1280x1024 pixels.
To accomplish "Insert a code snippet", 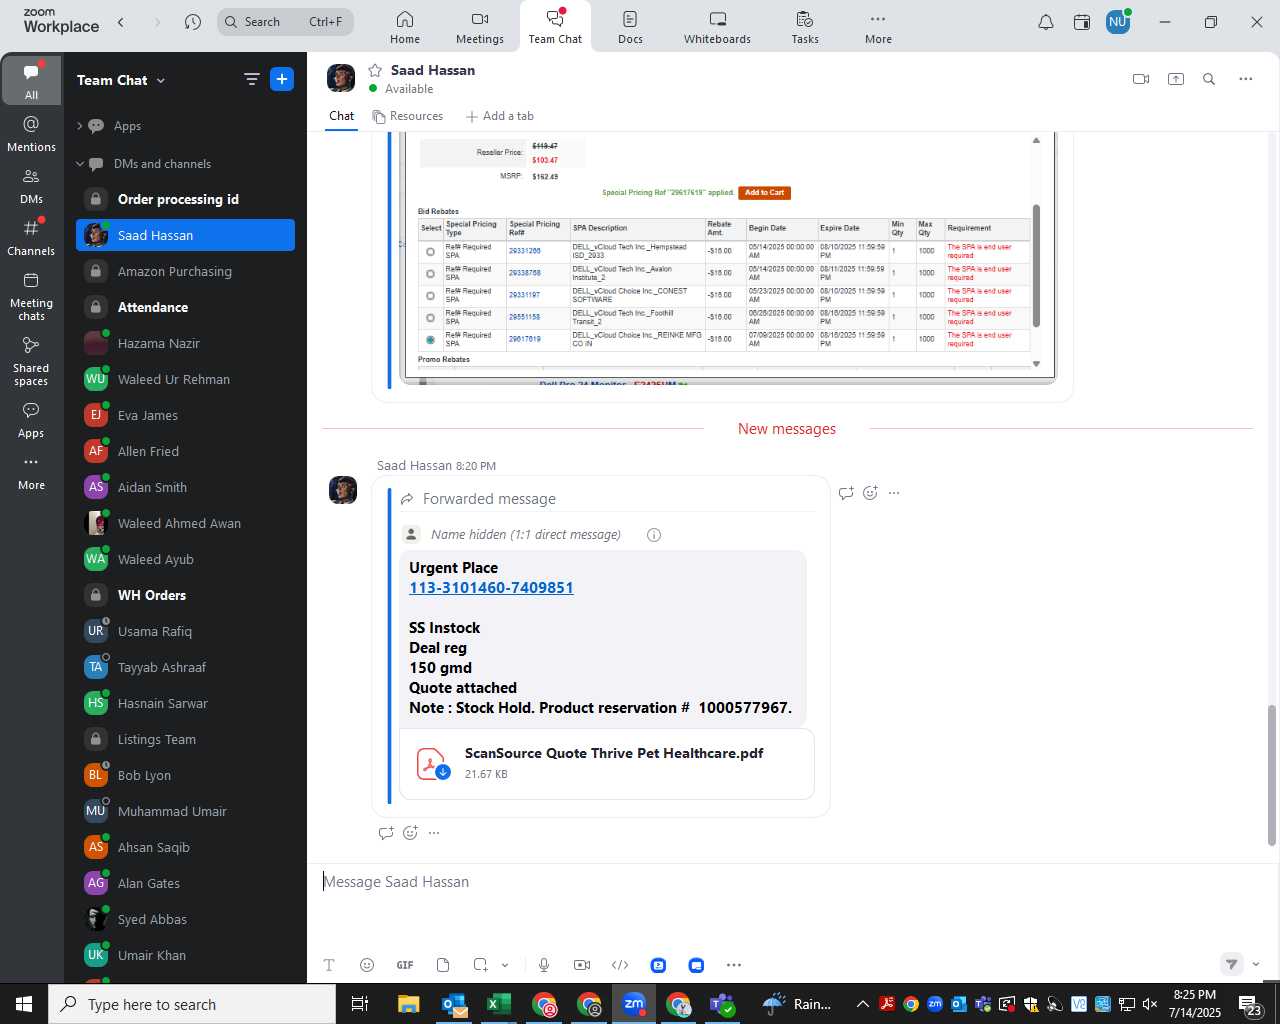I will (x=620, y=965).
